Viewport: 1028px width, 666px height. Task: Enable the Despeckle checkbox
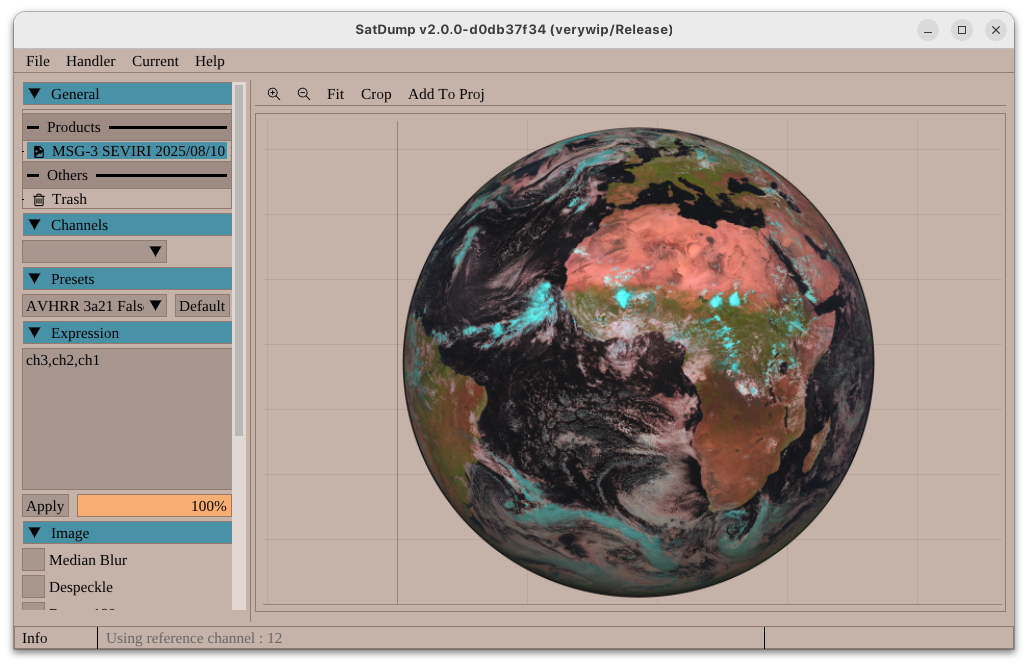point(34,587)
